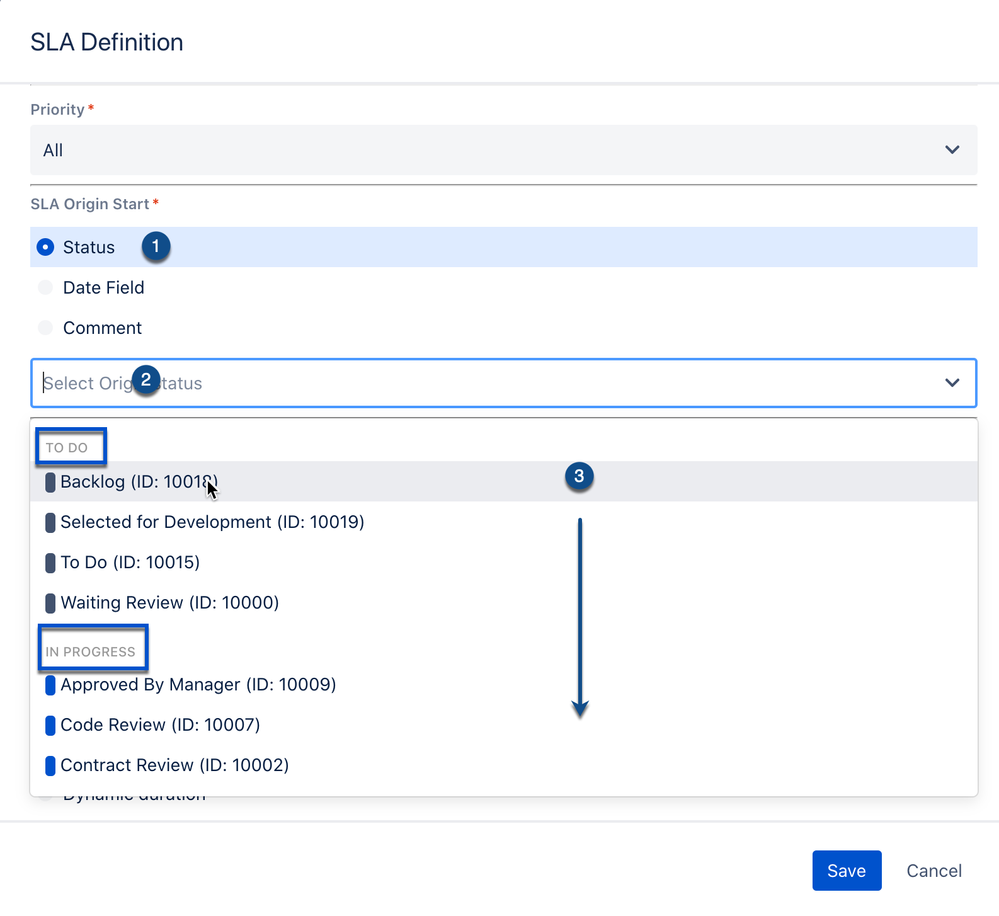Screen dimensions: 999x916
Task: Click the TO DO group header
Action: pyautogui.click(x=70, y=446)
